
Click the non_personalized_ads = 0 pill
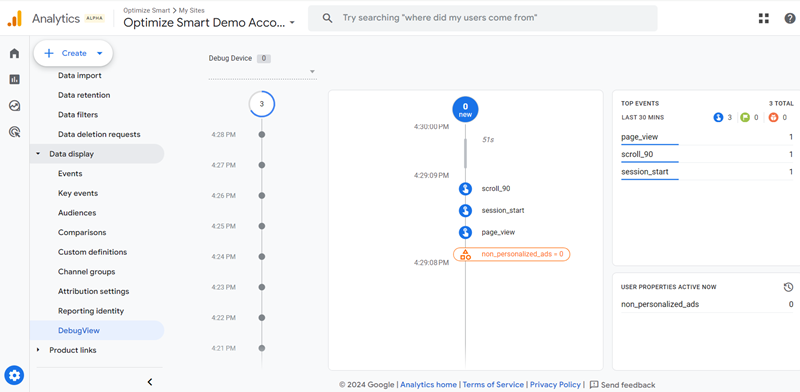click(x=512, y=254)
